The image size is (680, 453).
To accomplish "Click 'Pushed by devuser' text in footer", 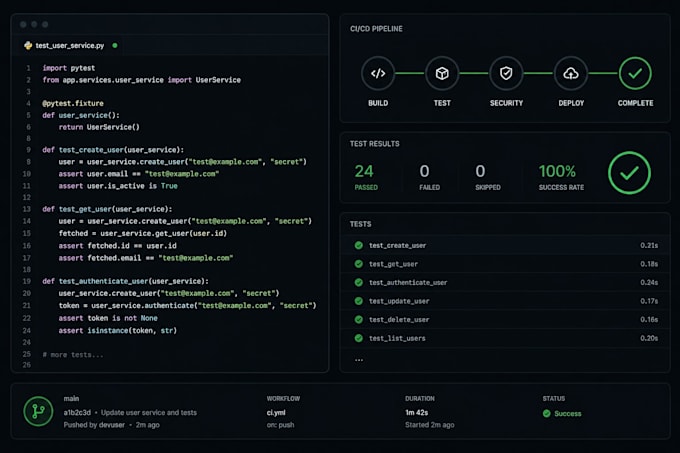I will (94, 425).
